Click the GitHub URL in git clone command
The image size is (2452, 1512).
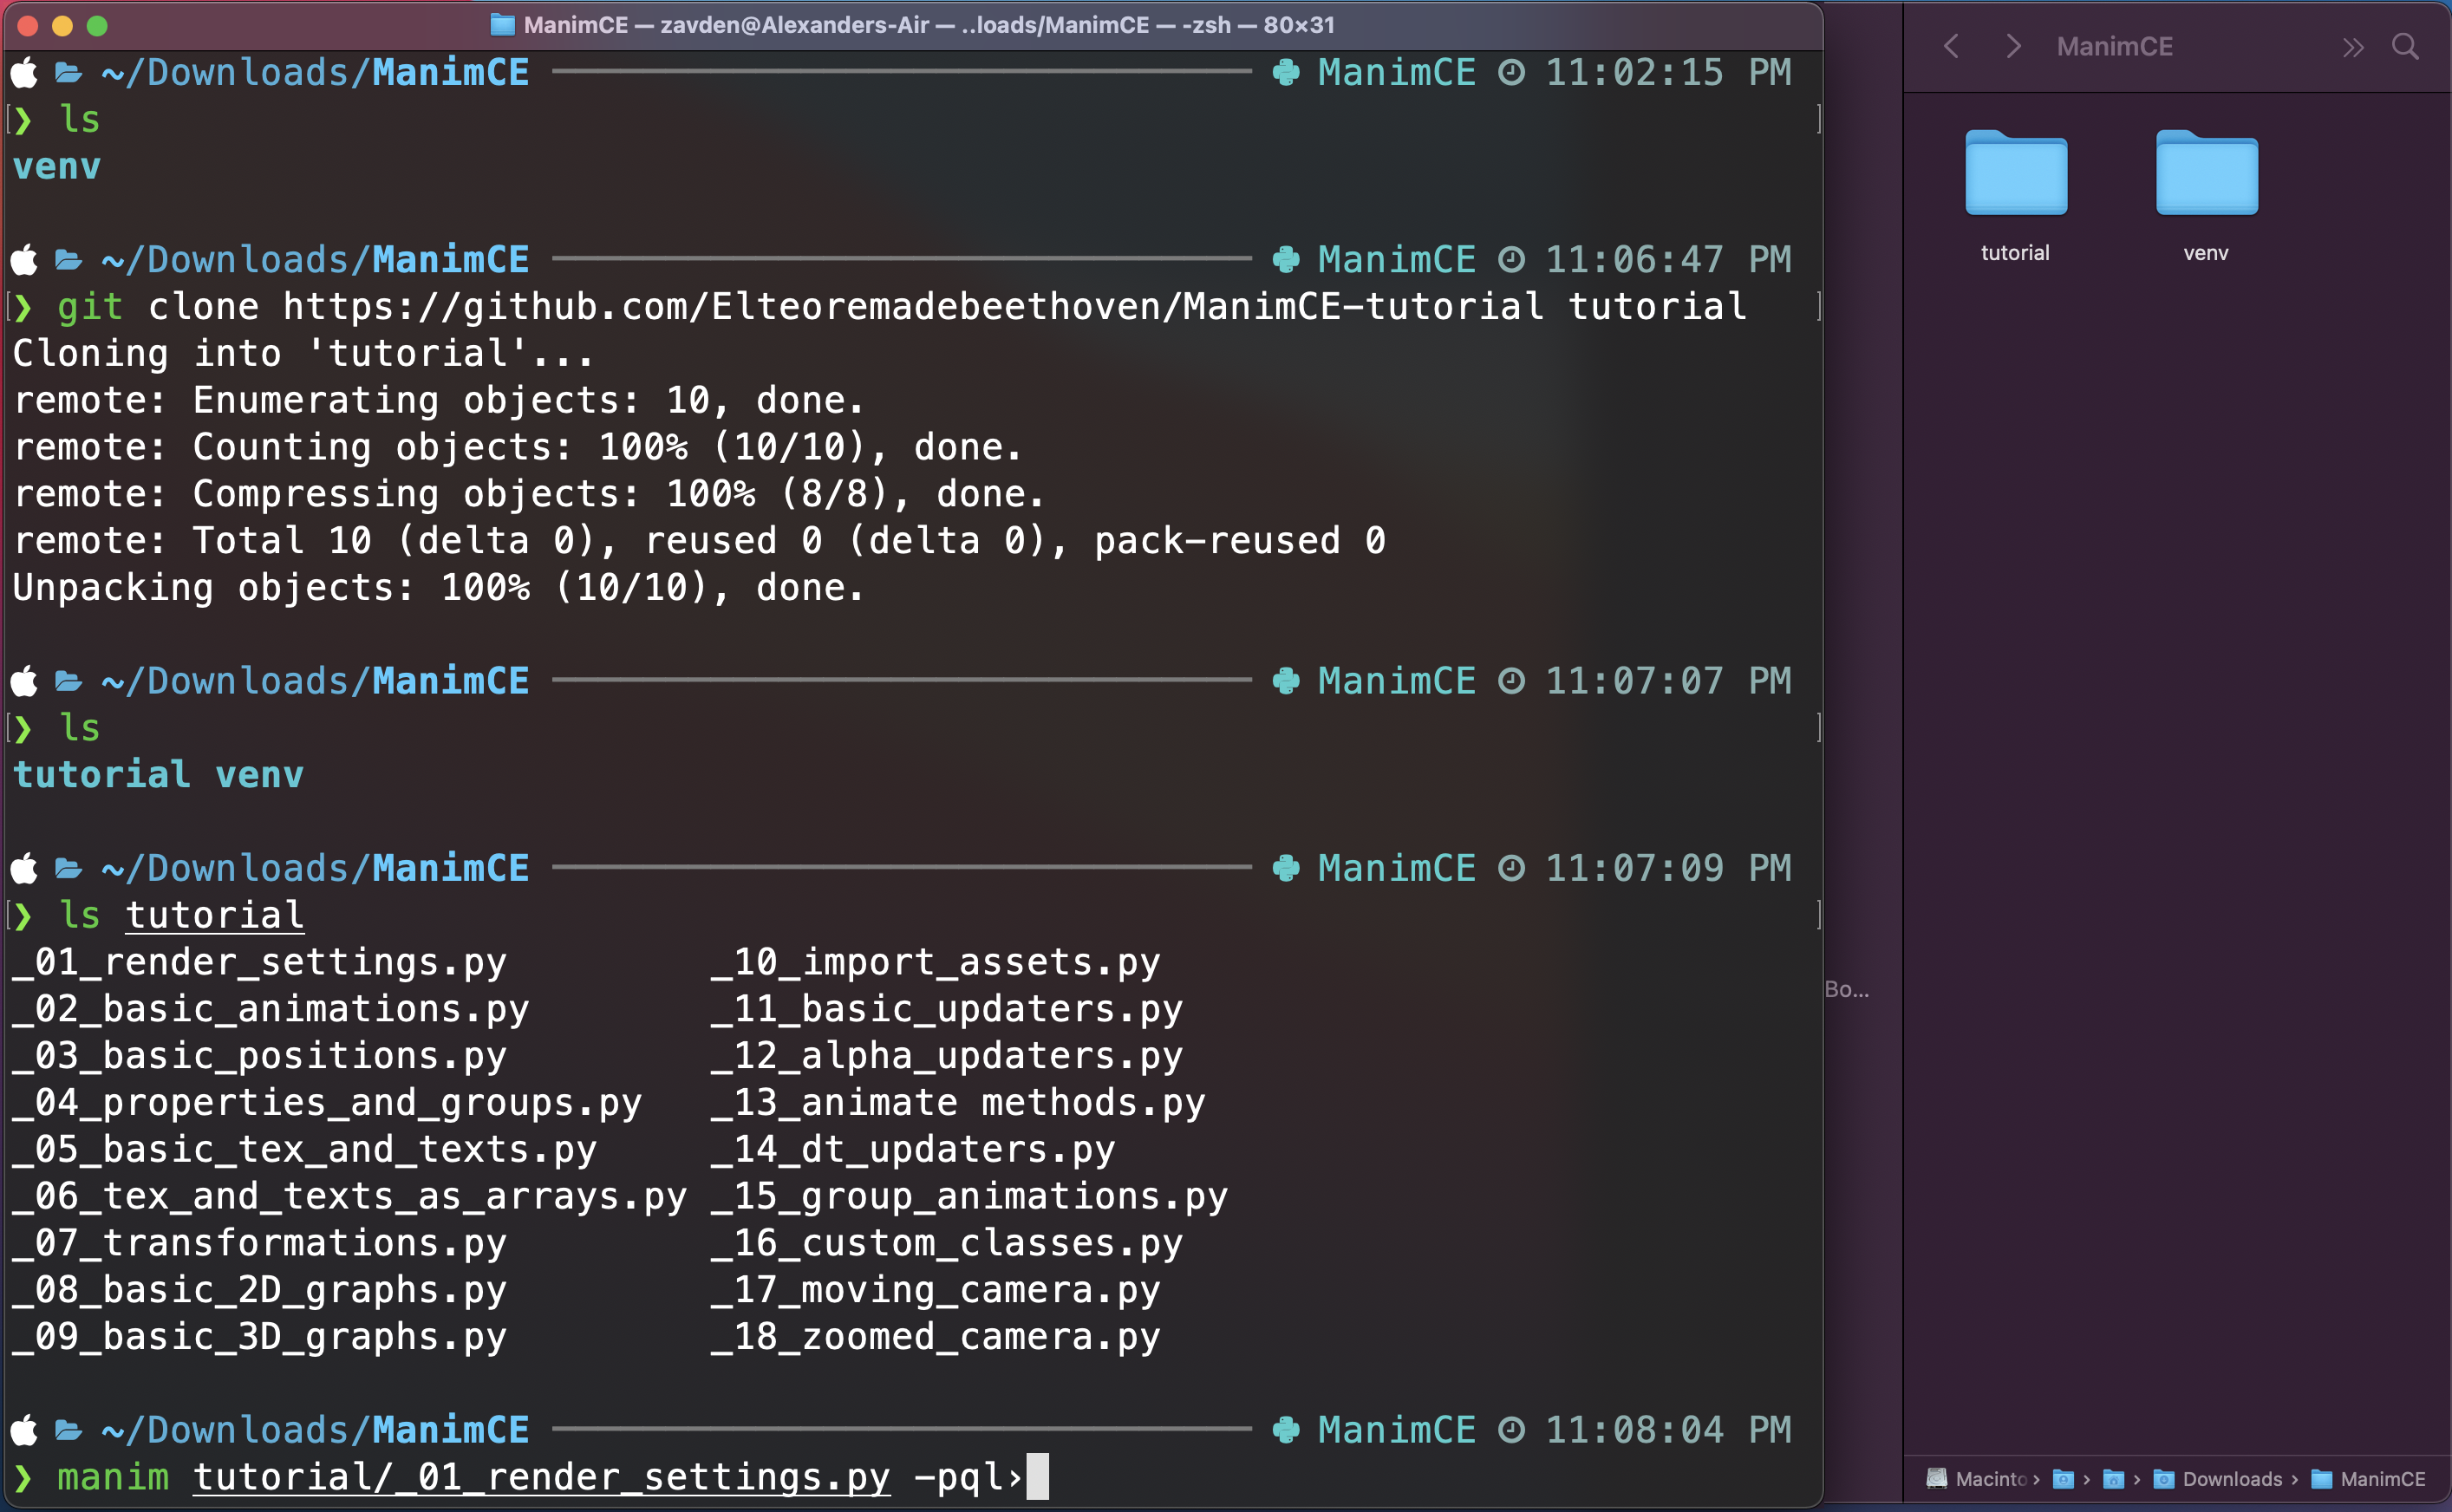[x=913, y=306]
